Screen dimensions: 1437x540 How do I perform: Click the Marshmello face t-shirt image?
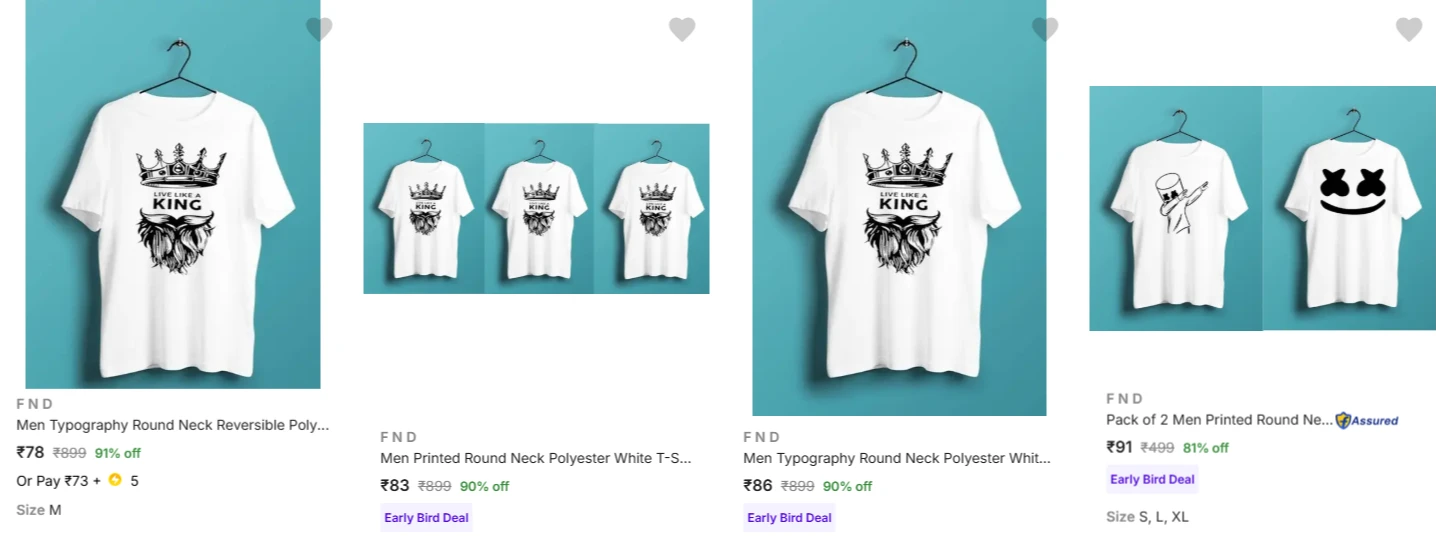1349,208
